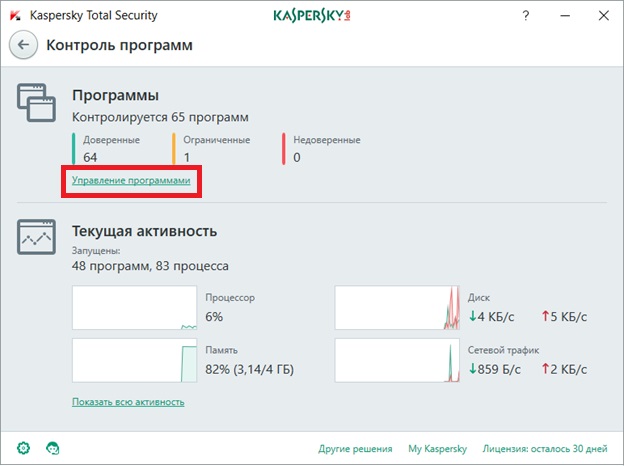624x466 pixels.
Task: Click the Недоверенные count 0
Action: click(297, 157)
